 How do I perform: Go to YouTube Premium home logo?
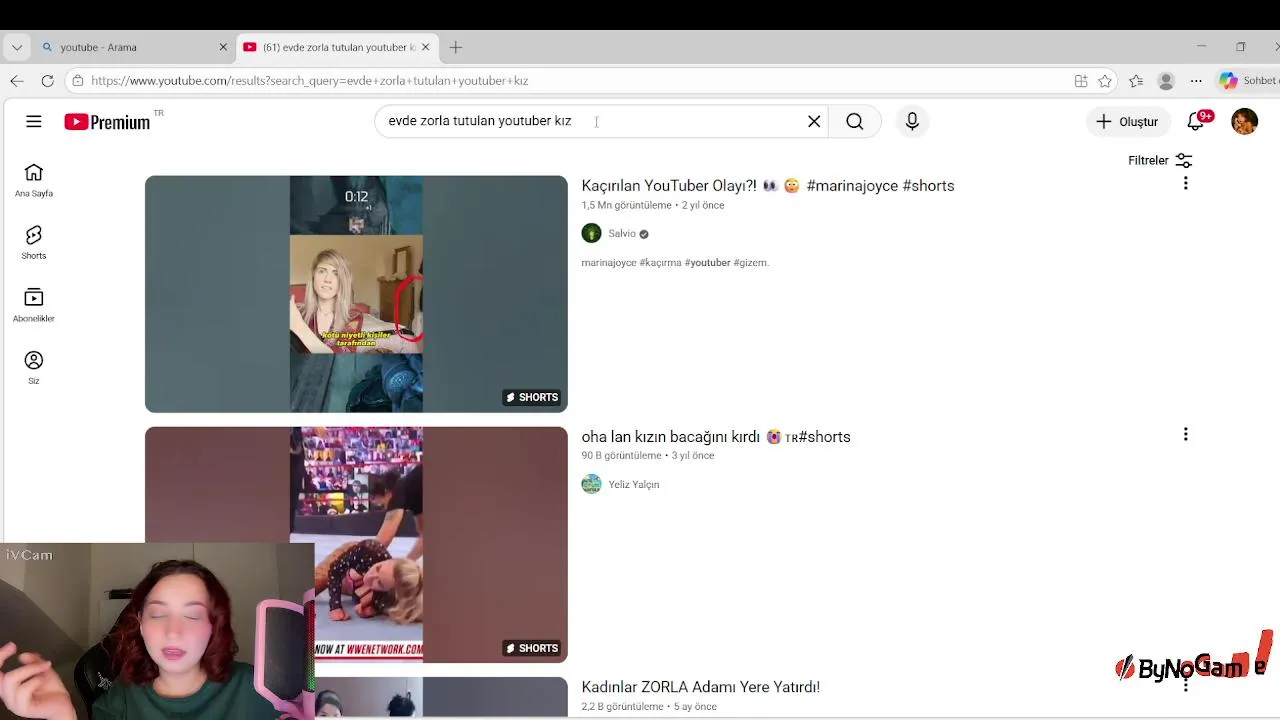[107, 122]
